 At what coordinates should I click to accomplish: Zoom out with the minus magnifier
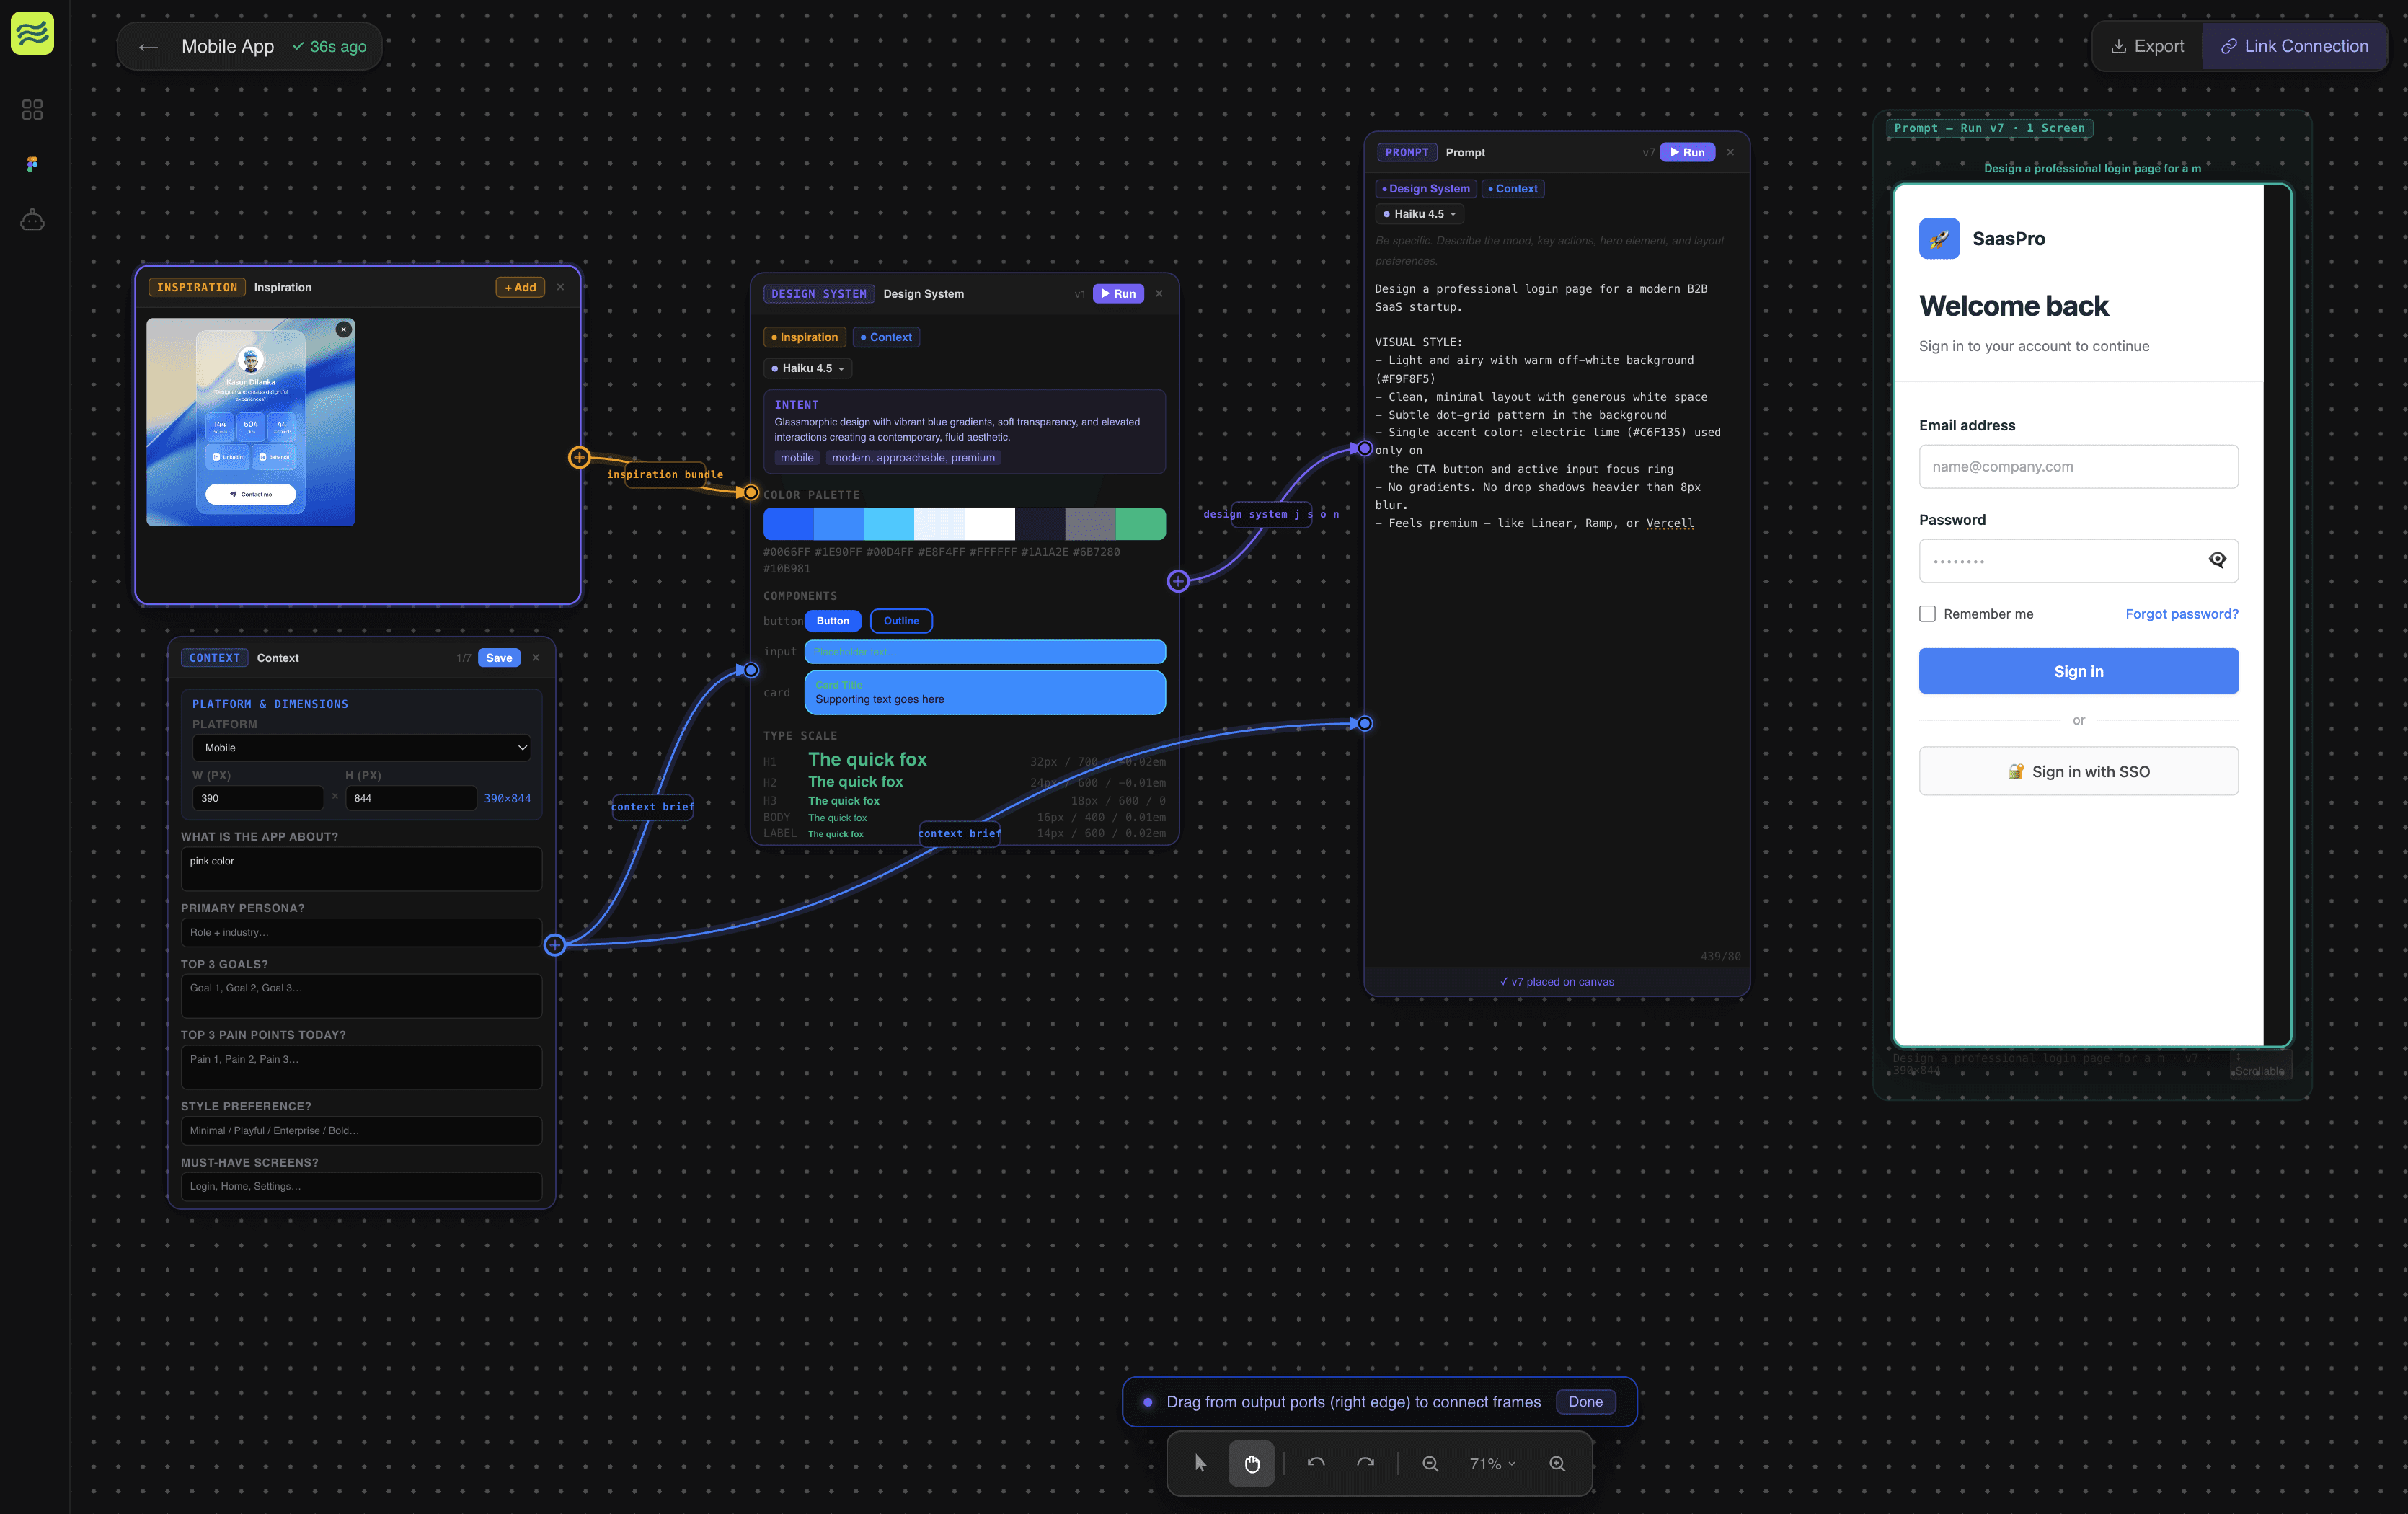tap(1430, 1463)
